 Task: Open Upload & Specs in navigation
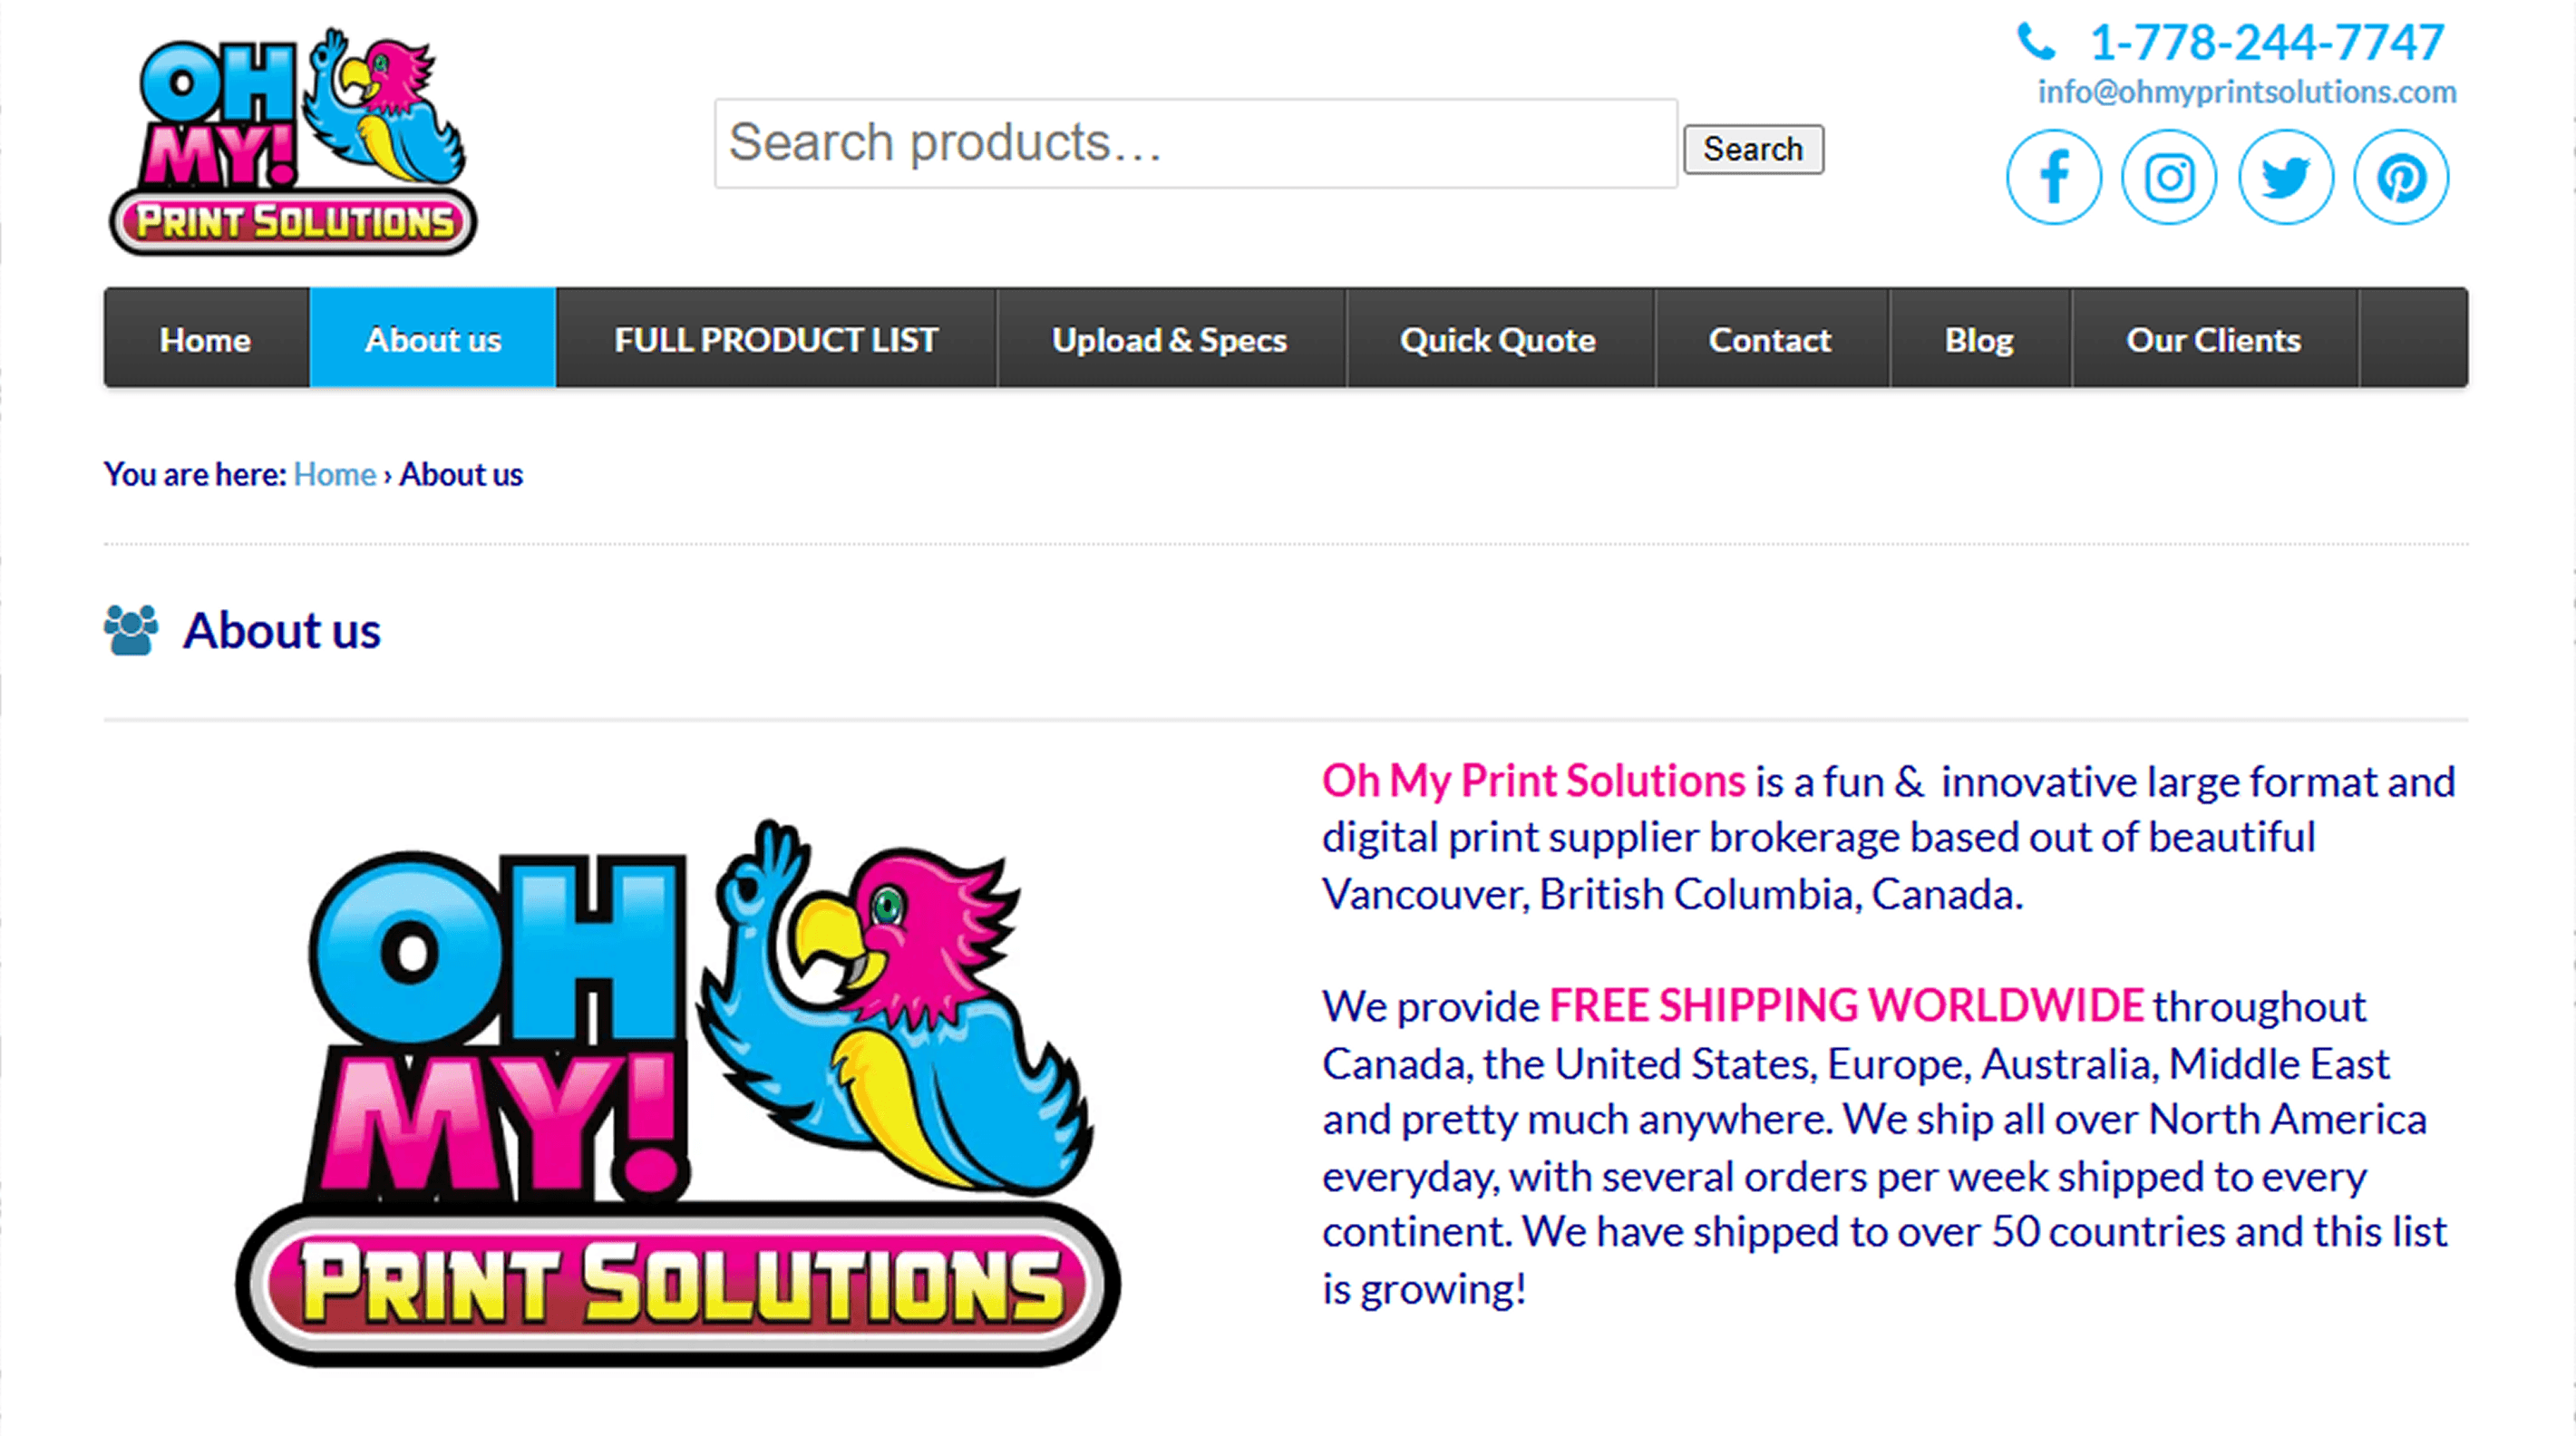[x=1170, y=338]
